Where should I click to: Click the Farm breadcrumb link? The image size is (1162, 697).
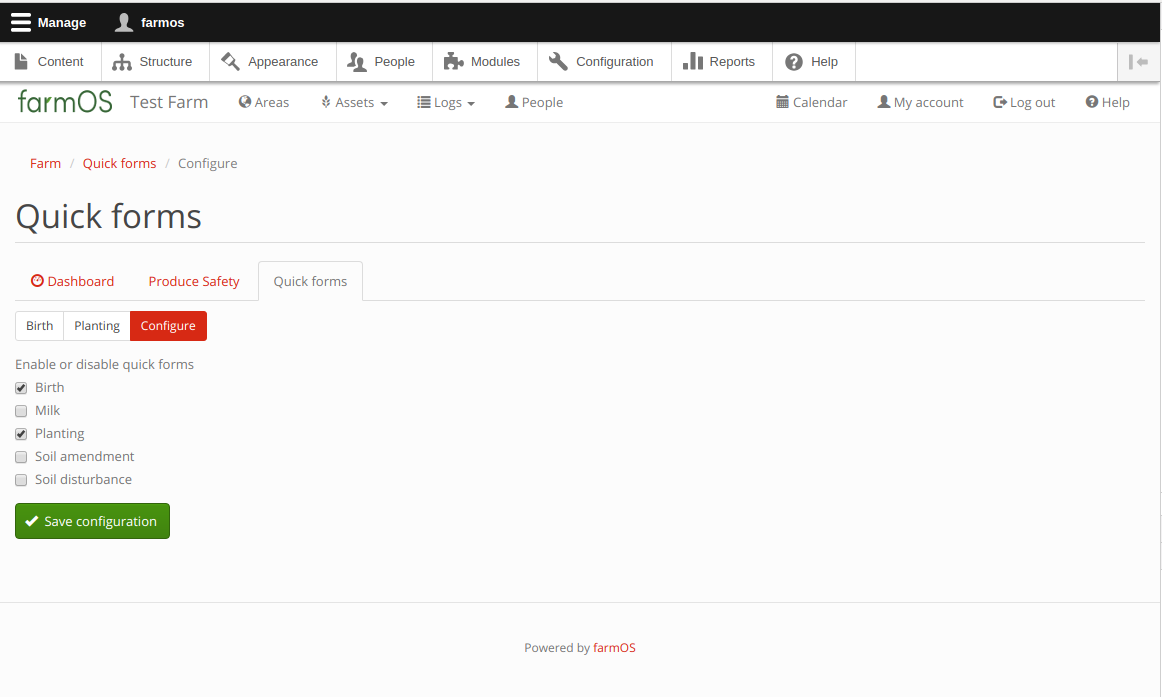45,163
